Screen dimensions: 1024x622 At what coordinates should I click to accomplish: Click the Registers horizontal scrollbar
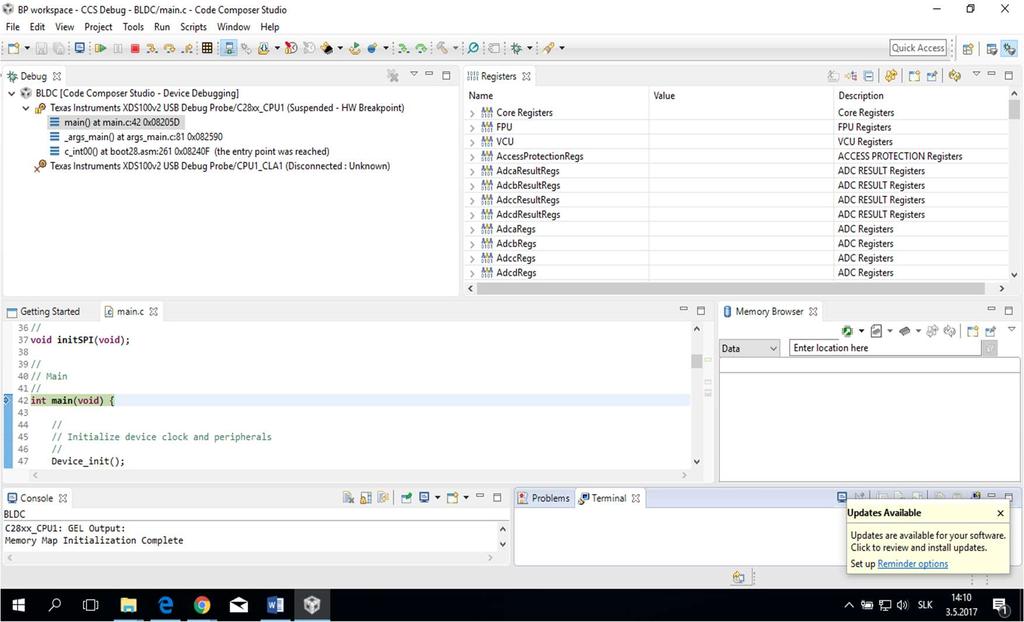(730, 288)
